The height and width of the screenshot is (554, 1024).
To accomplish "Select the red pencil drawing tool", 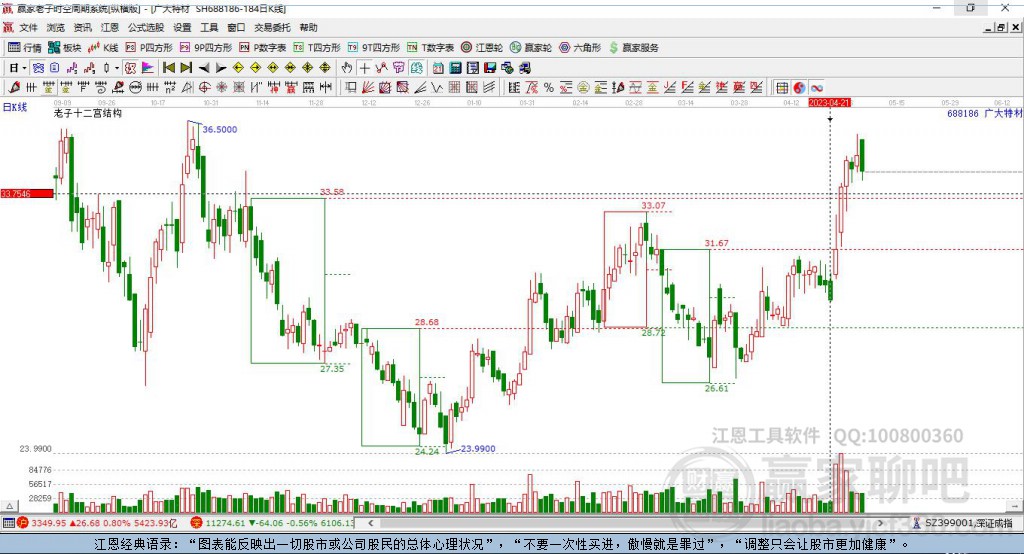I will pyautogui.click(x=14, y=88).
